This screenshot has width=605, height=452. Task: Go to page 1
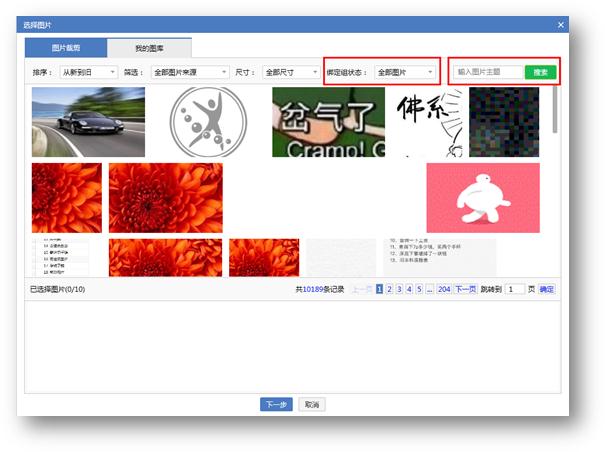(x=379, y=289)
